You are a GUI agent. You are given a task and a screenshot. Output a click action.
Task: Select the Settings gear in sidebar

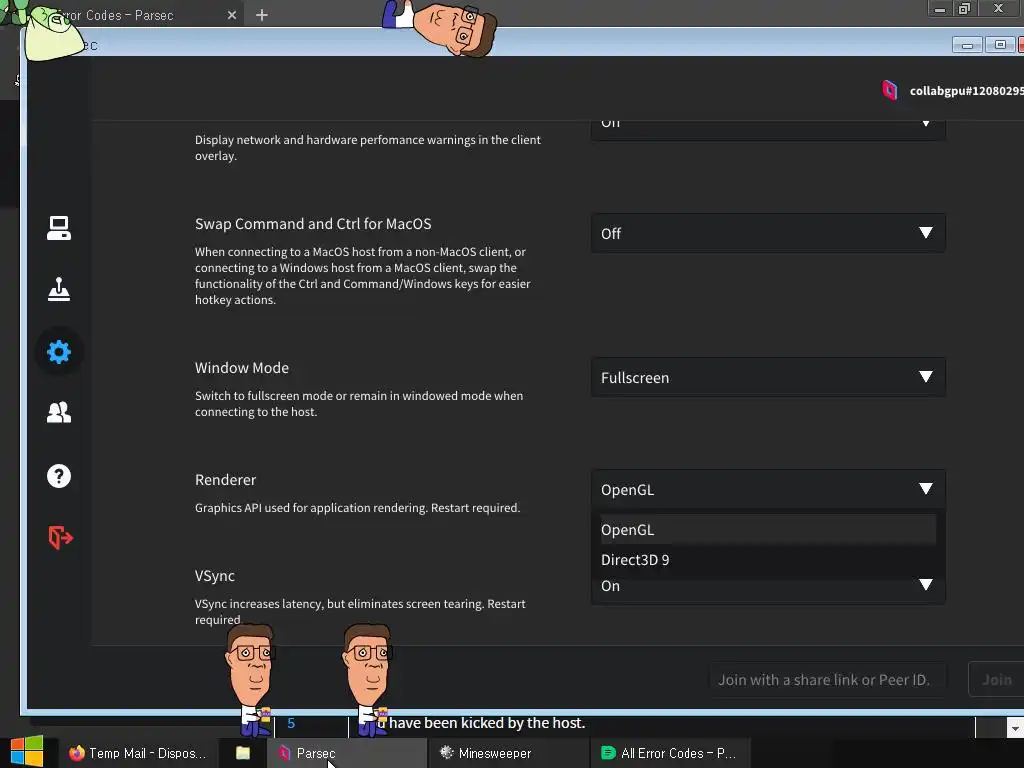click(x=59, y=352)
